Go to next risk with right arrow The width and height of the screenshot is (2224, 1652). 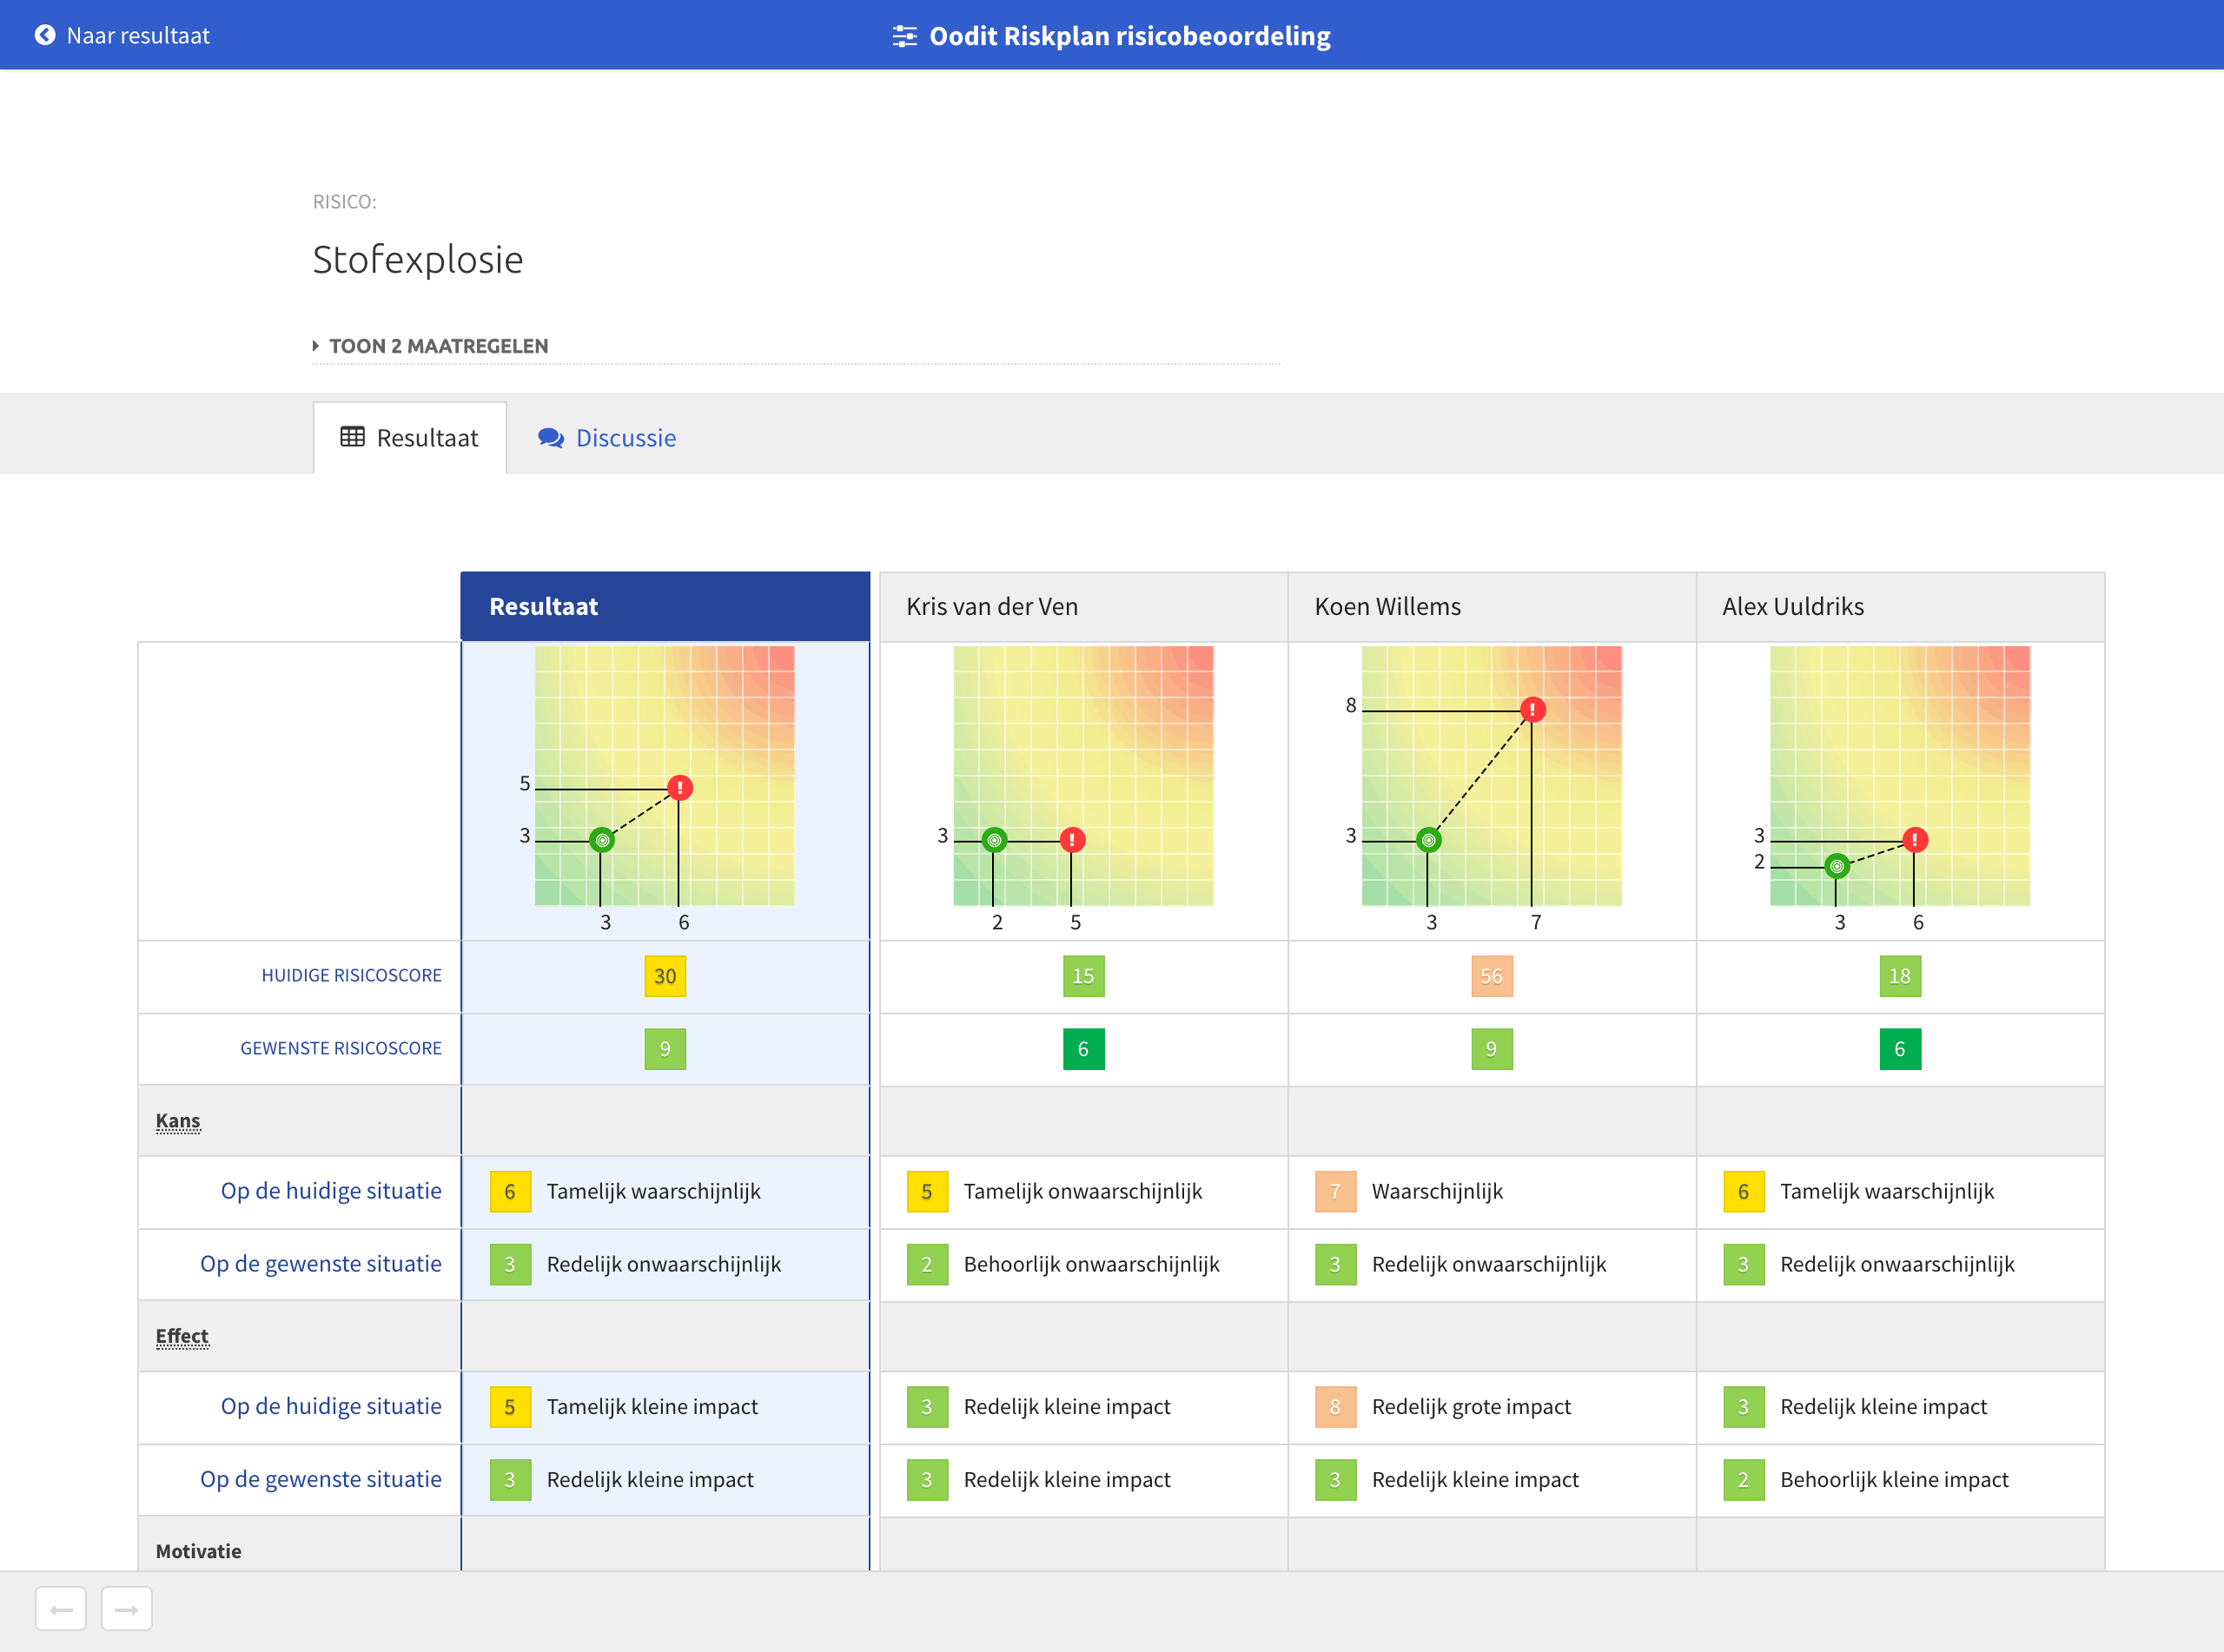pyautogui.click(x=127, y=1609)
